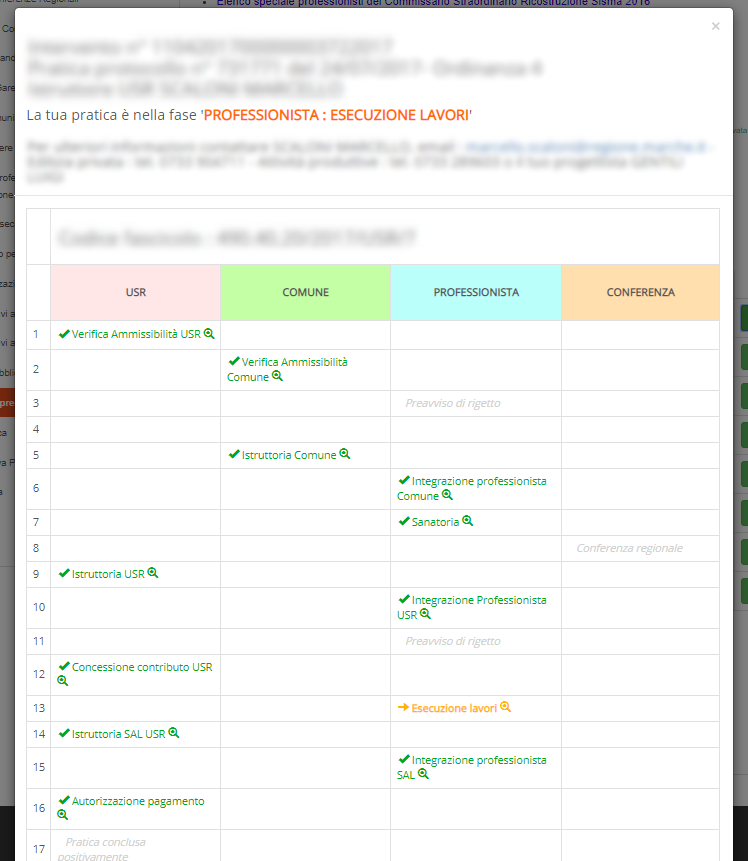Click the Istruttoria USR step
Image resolution: width=748 pixels, height=861 pixels.
pos(108,574)
